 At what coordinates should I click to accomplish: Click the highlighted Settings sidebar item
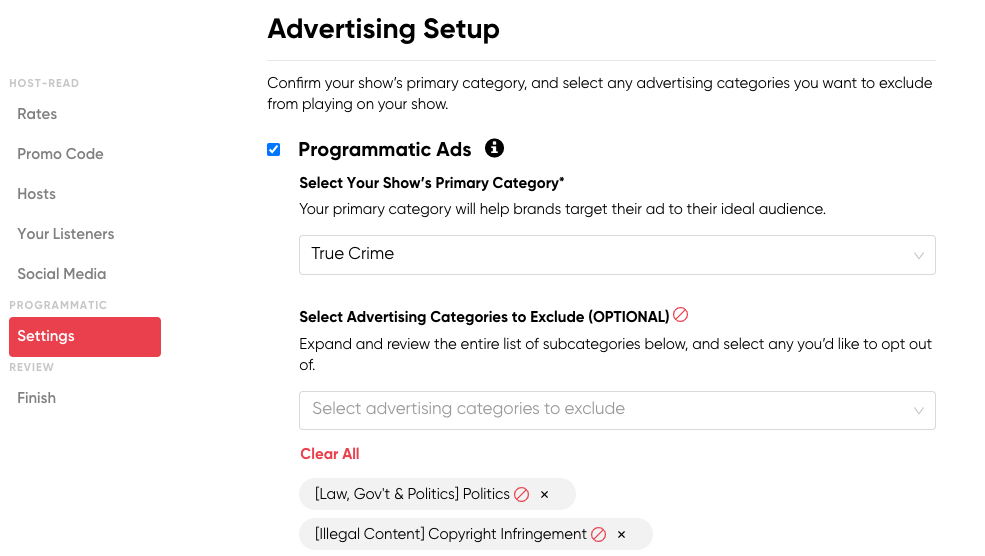point(85,337)
